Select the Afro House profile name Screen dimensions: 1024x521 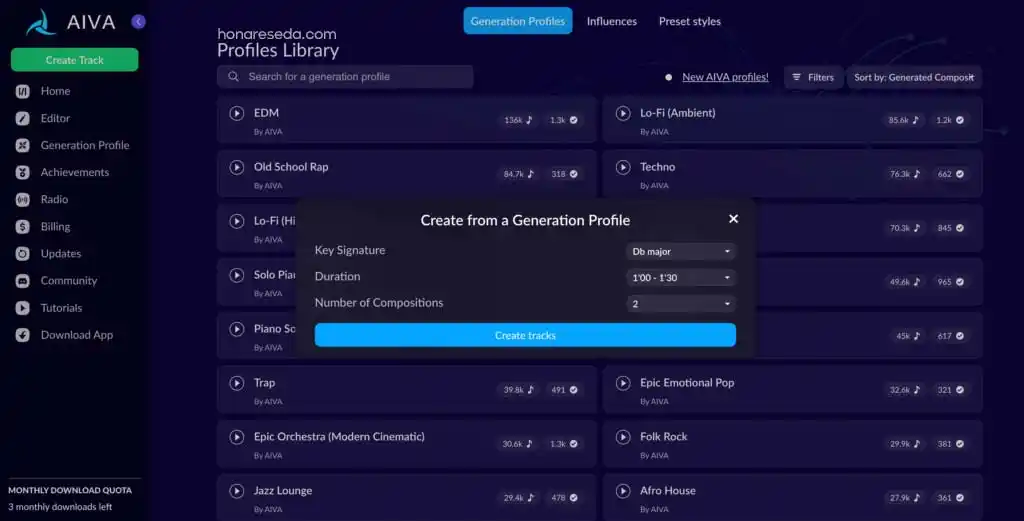(x=667, y=491)
